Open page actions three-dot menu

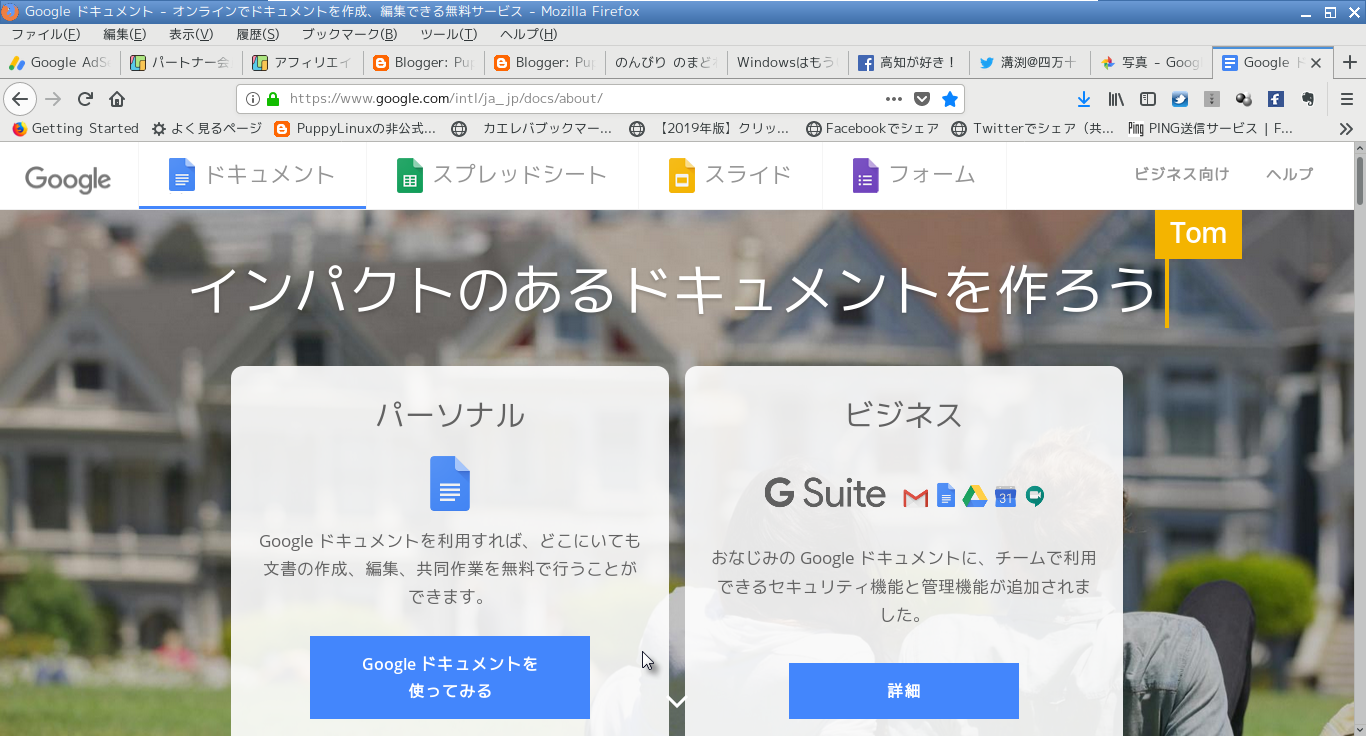(x=894, y=99)
